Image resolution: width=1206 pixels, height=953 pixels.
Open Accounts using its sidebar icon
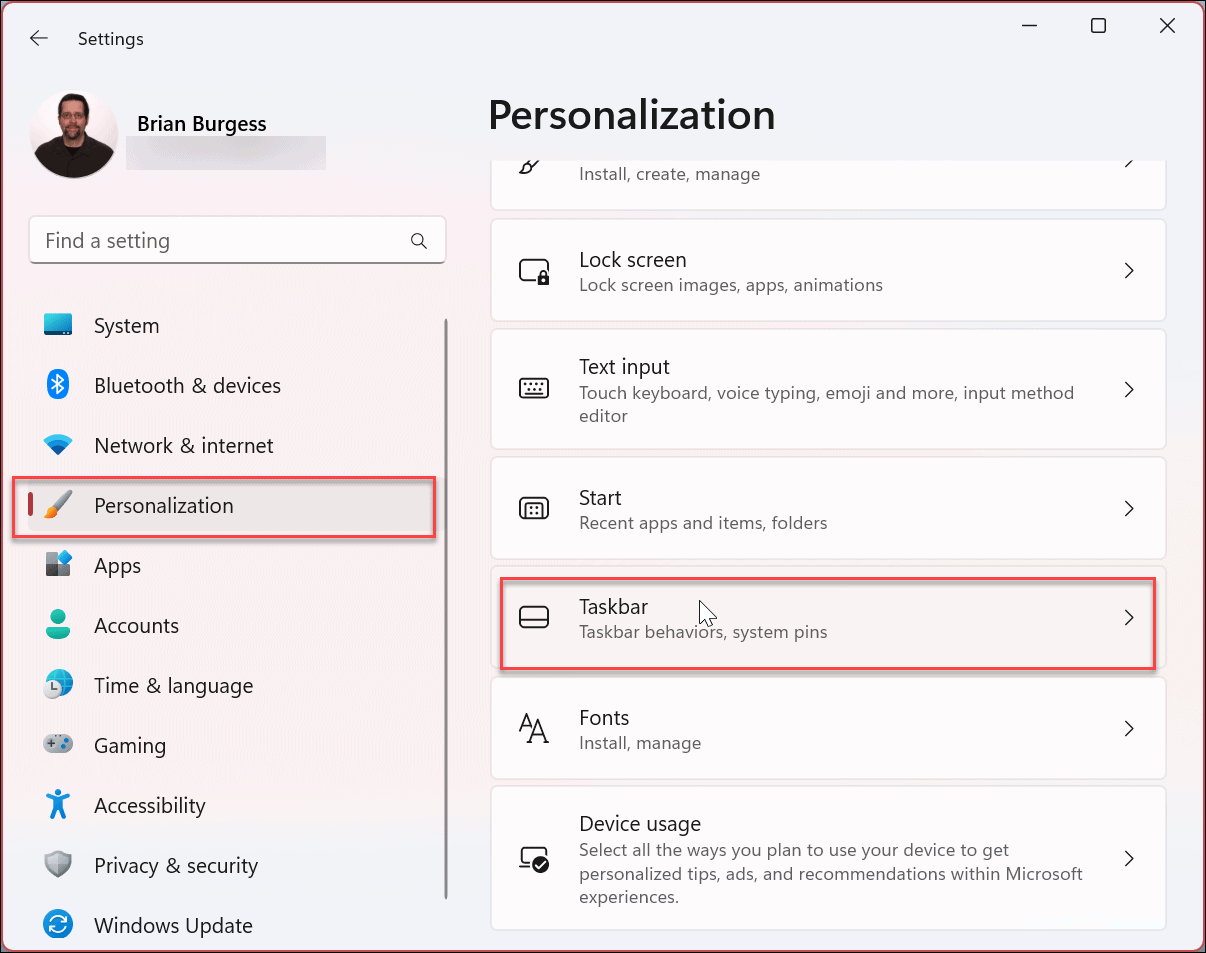[58, 625]
